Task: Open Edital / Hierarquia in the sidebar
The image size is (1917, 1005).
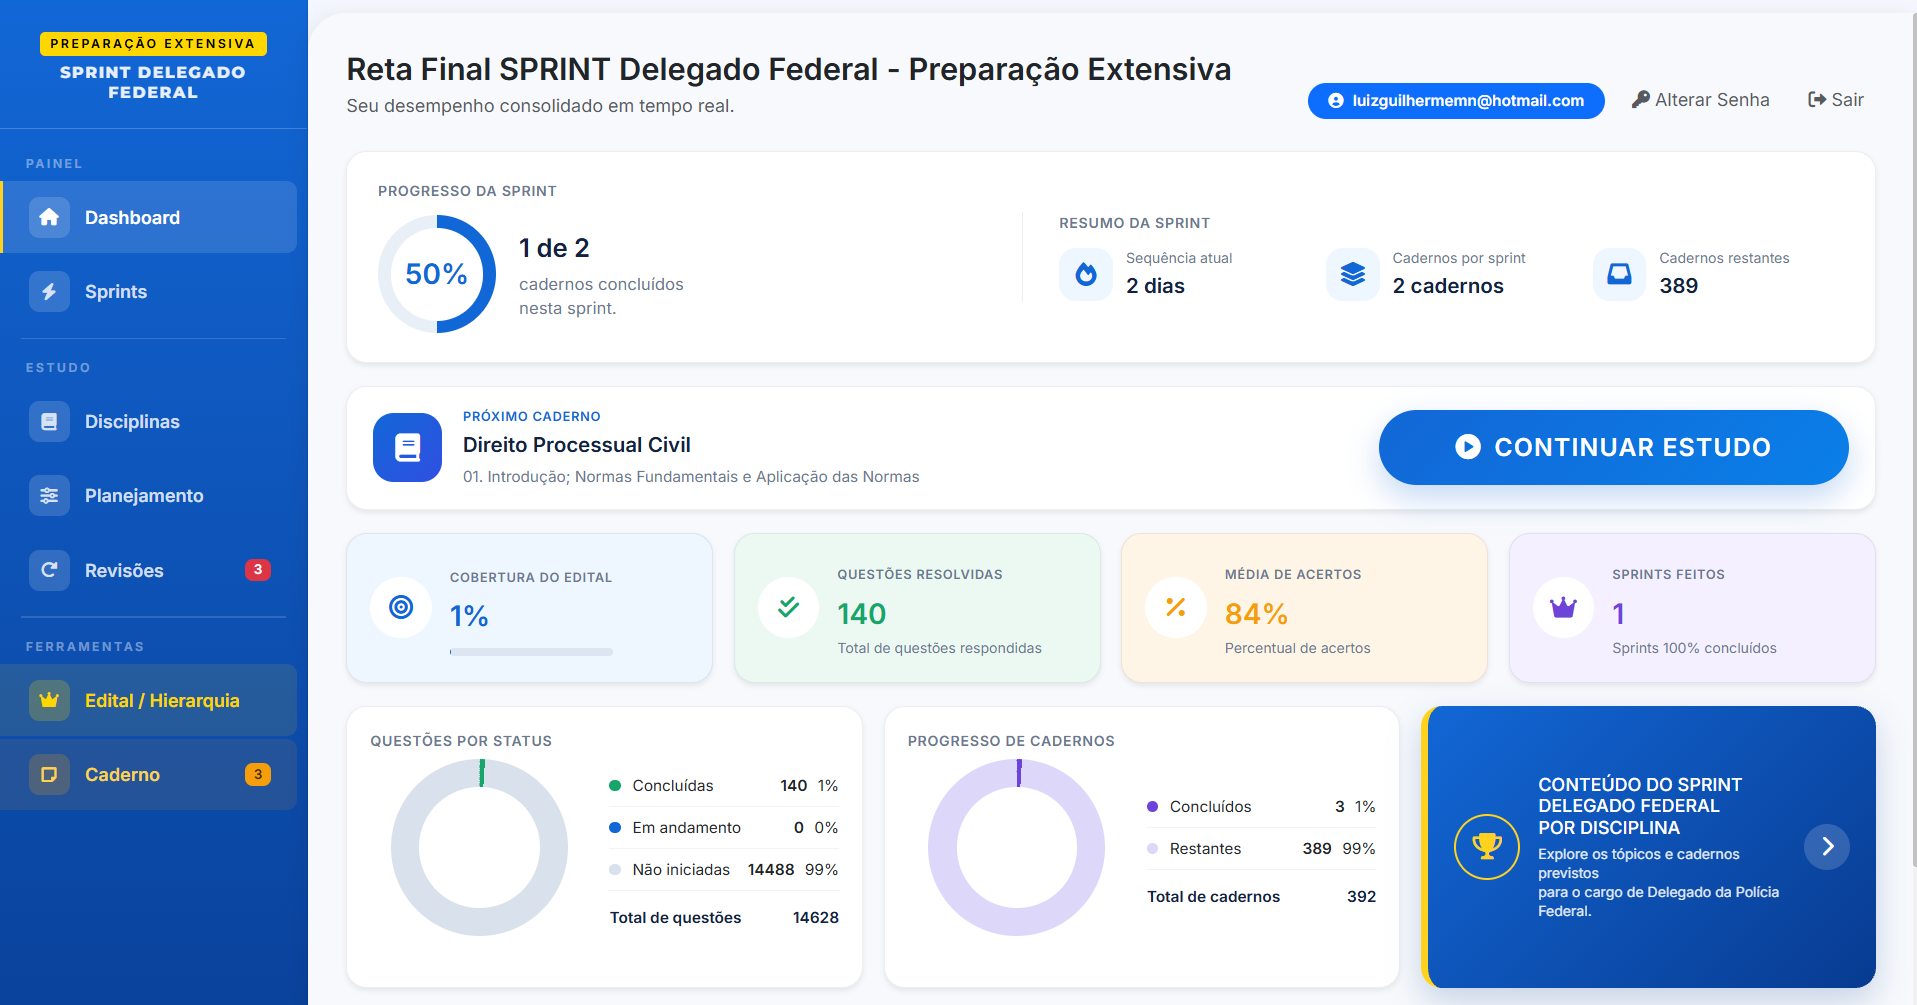Action: 149,700
